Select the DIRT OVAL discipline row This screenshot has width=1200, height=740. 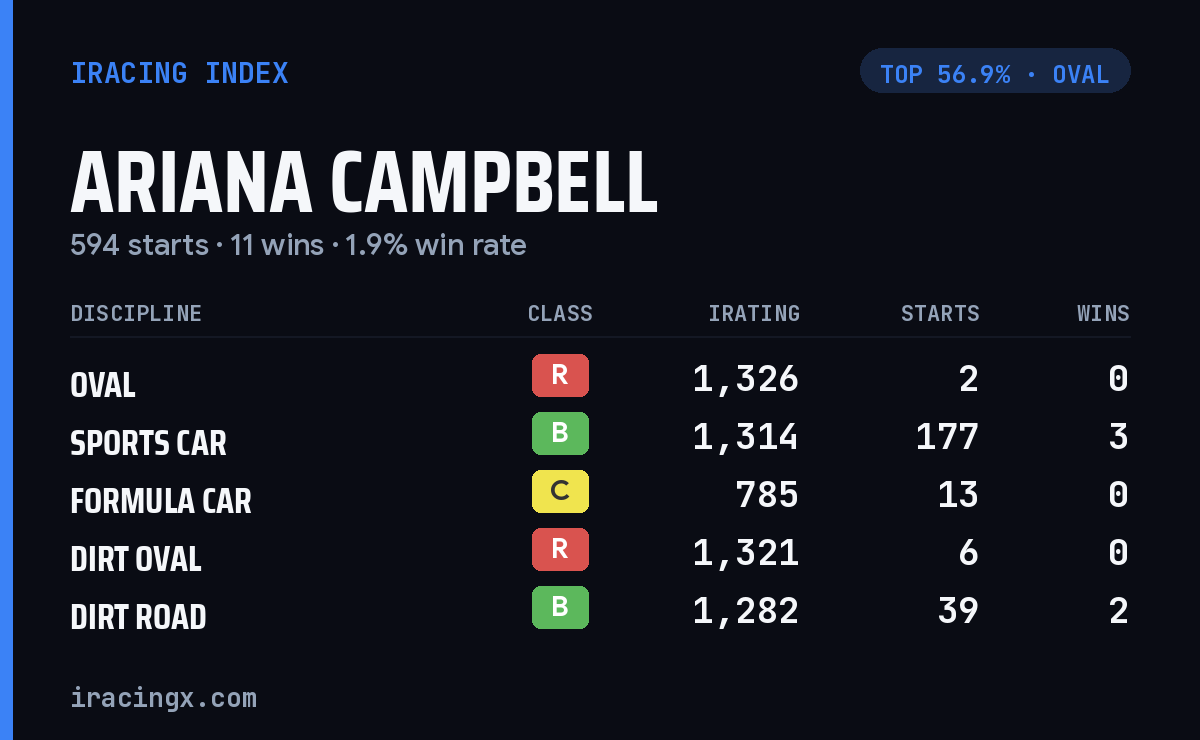[x=600, y=554]
